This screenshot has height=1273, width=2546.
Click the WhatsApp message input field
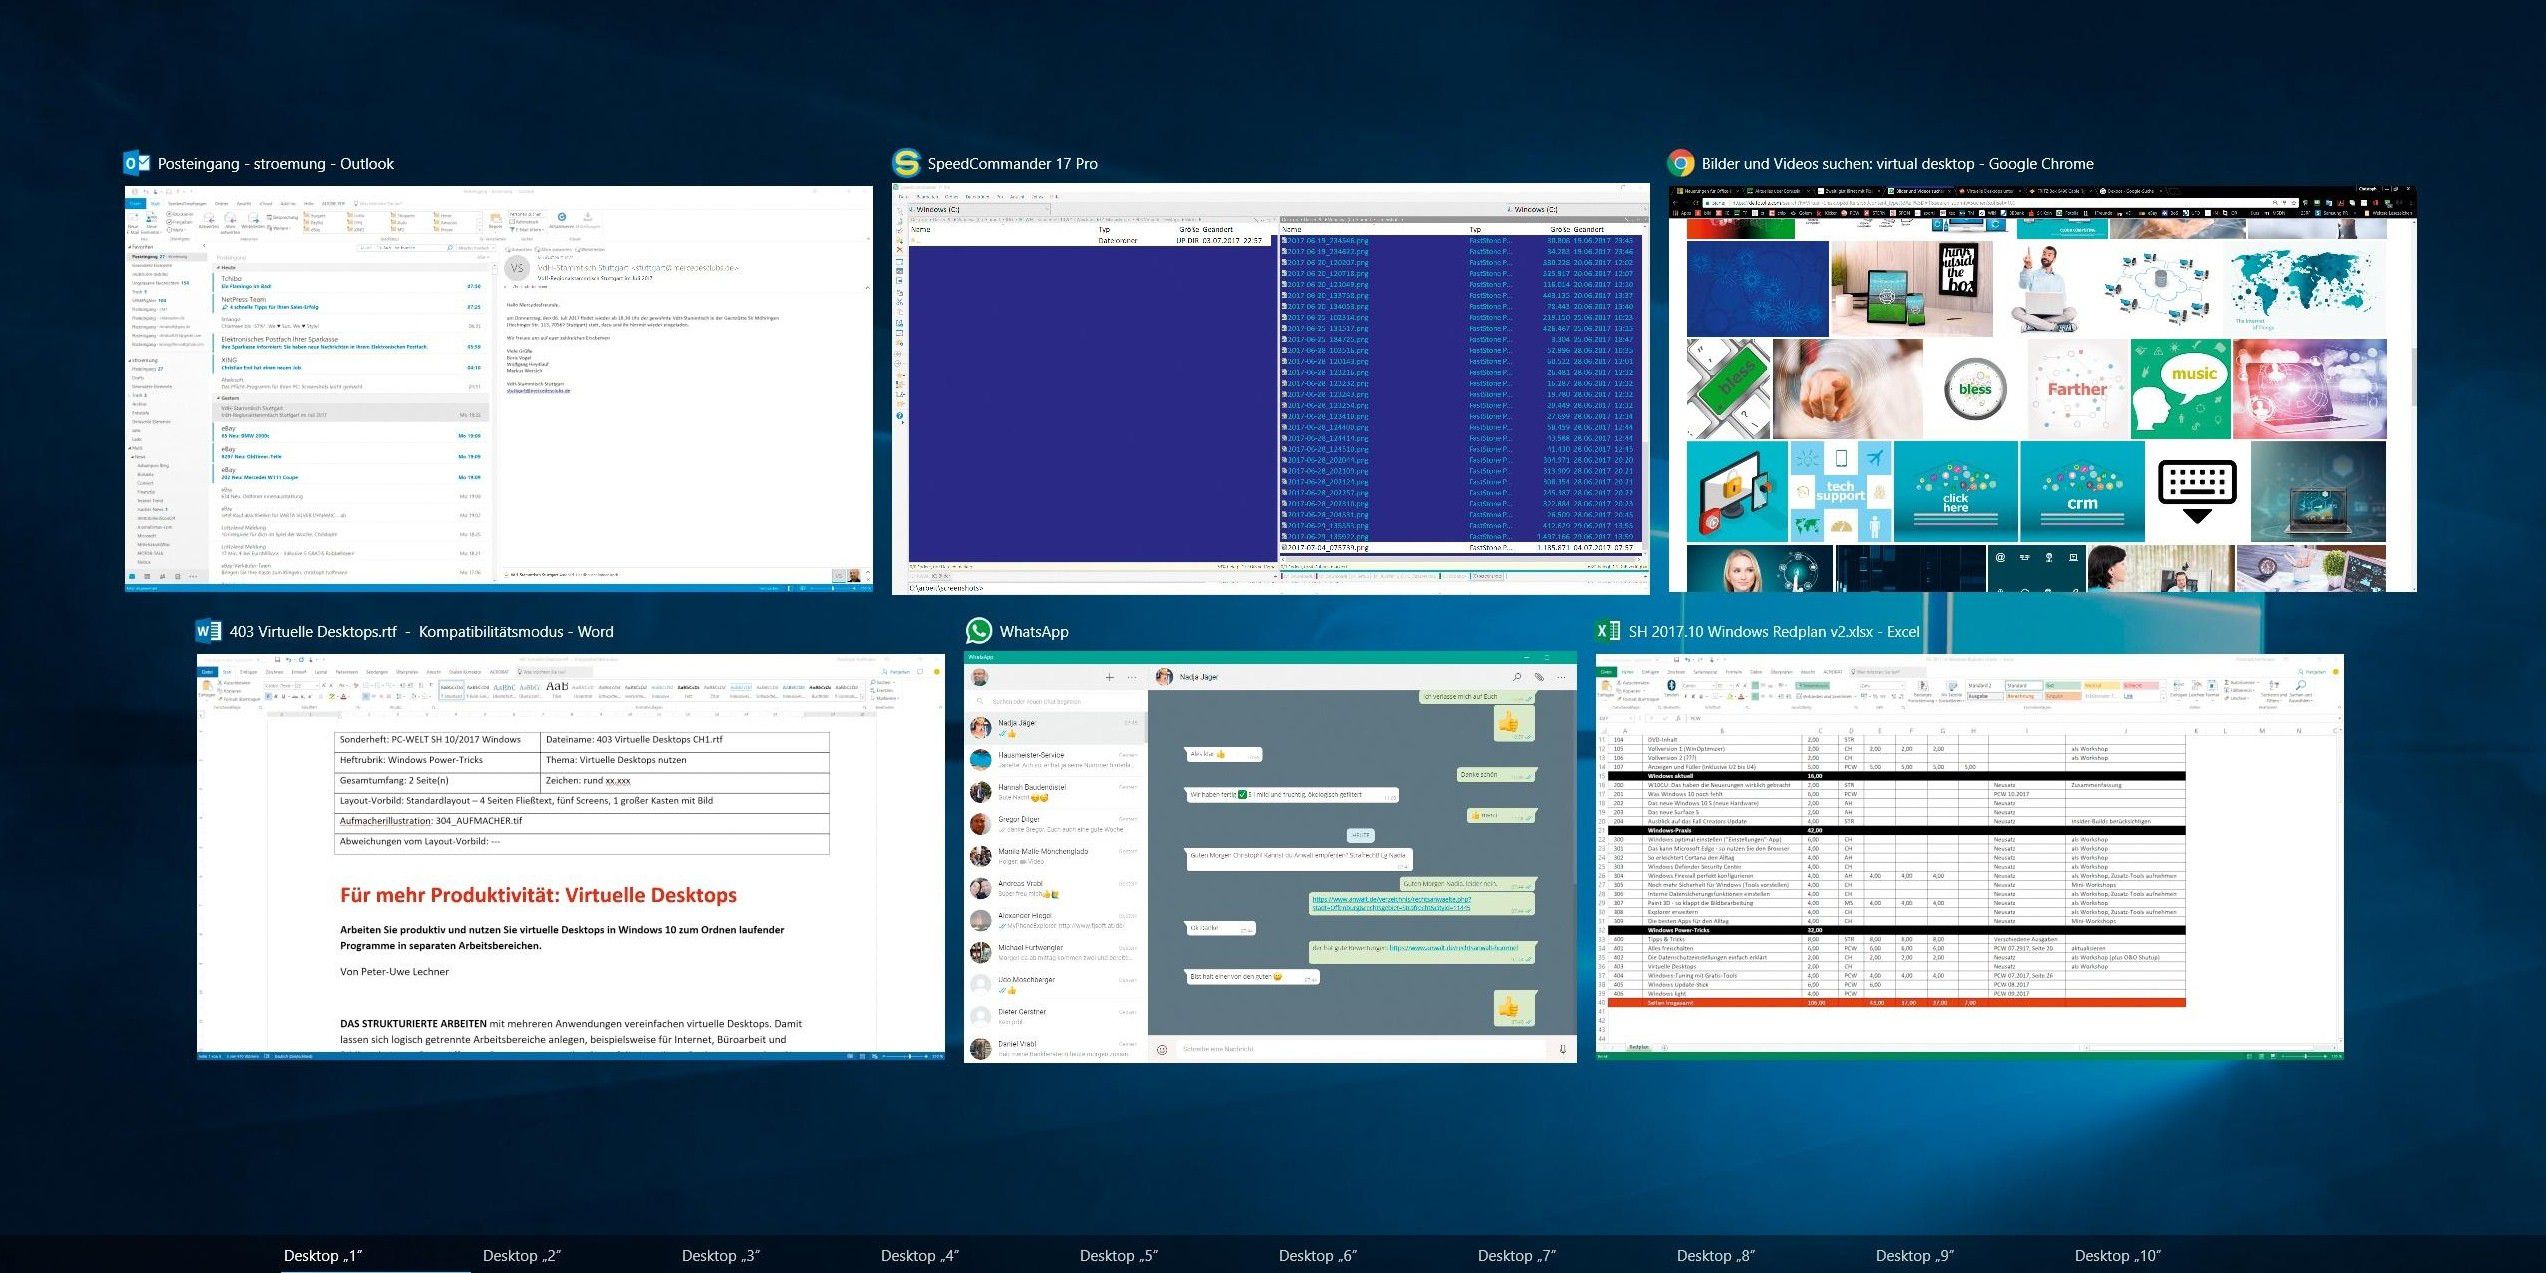[1300, 1050]
